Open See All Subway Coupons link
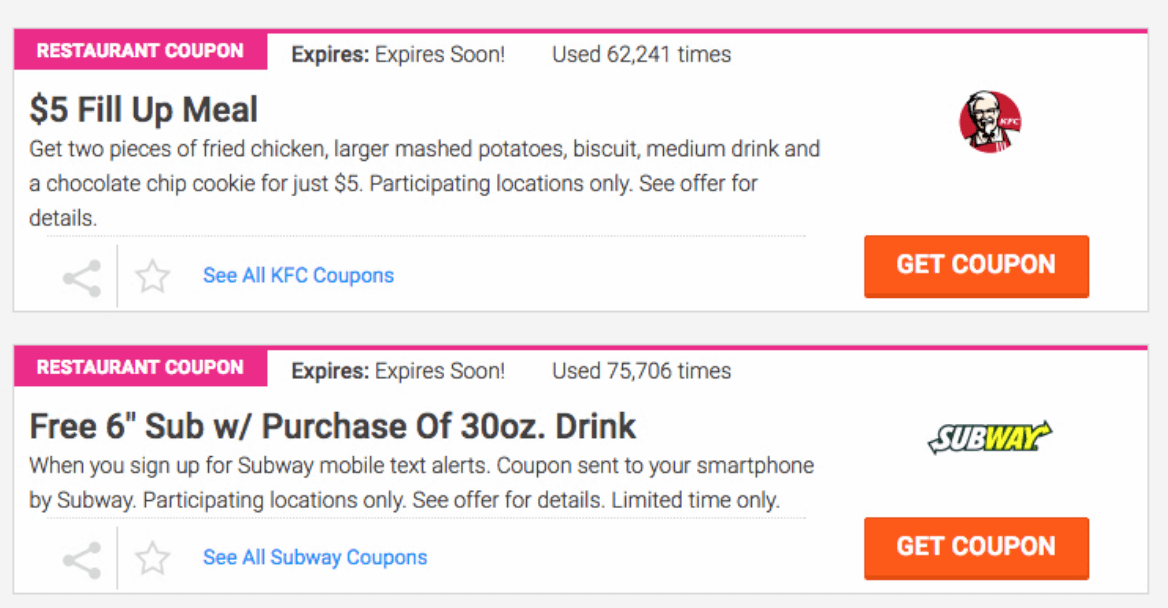Viewport: 1168px width, 608px height. coord(315,557)
